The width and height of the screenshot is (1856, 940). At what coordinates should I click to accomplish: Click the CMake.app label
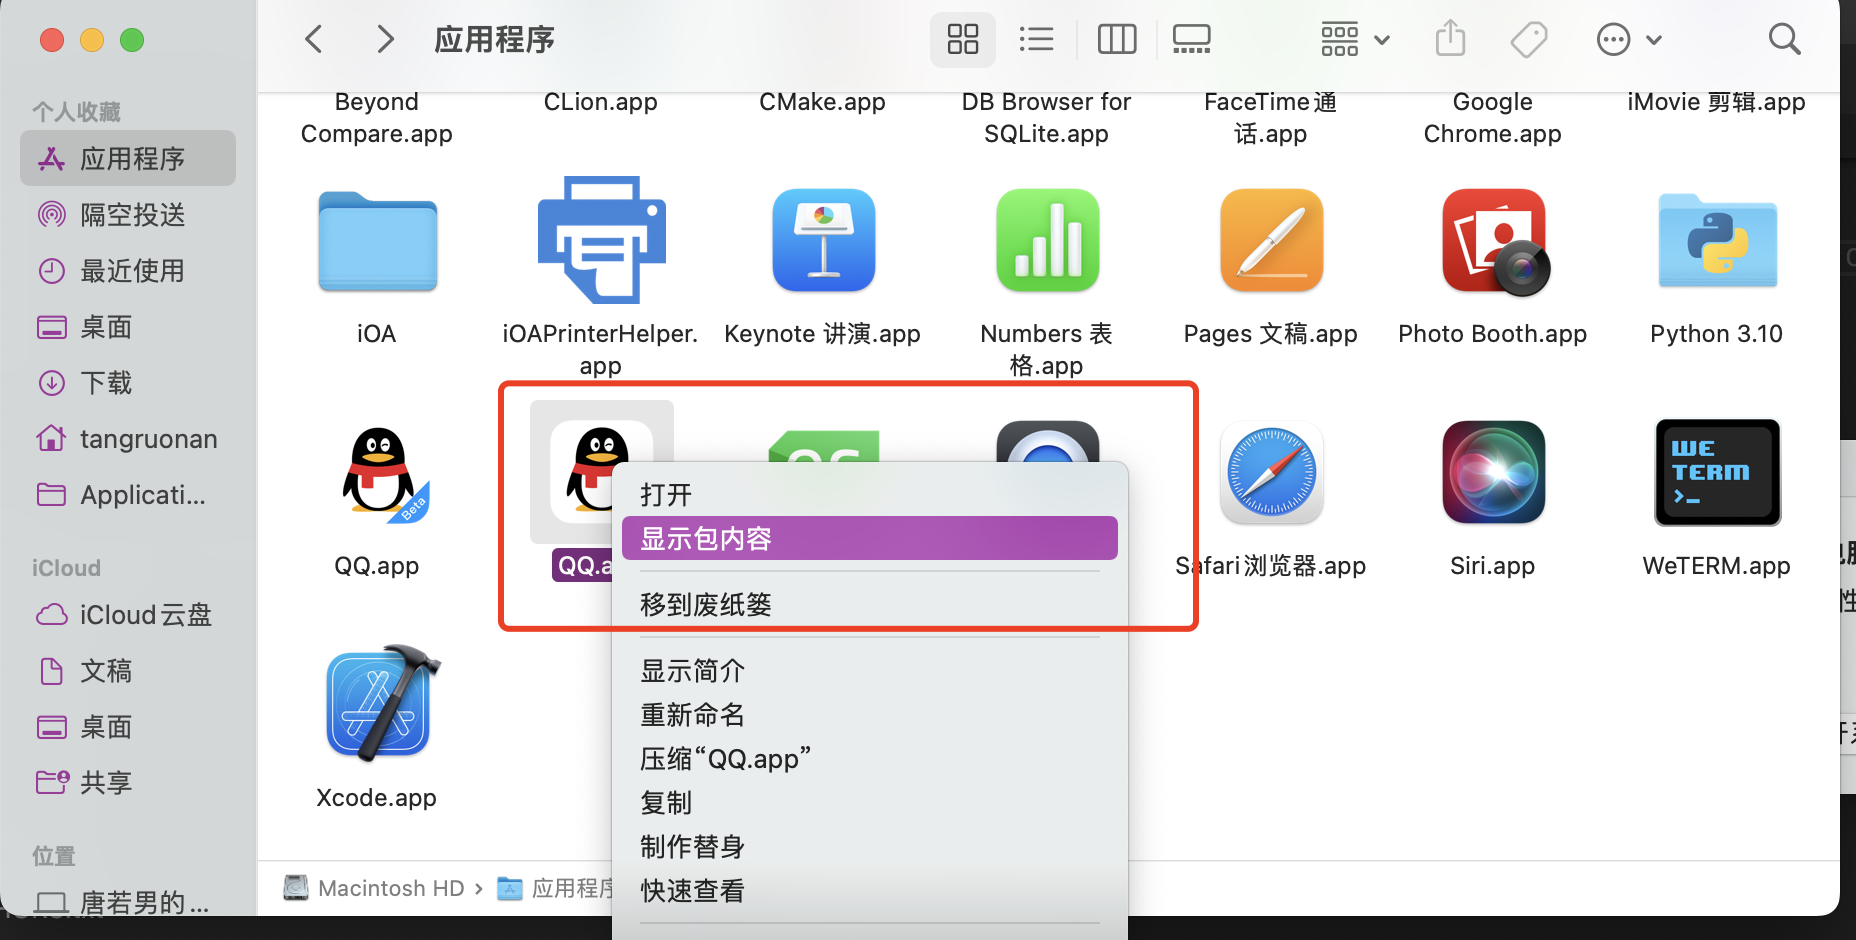[823, 102]
